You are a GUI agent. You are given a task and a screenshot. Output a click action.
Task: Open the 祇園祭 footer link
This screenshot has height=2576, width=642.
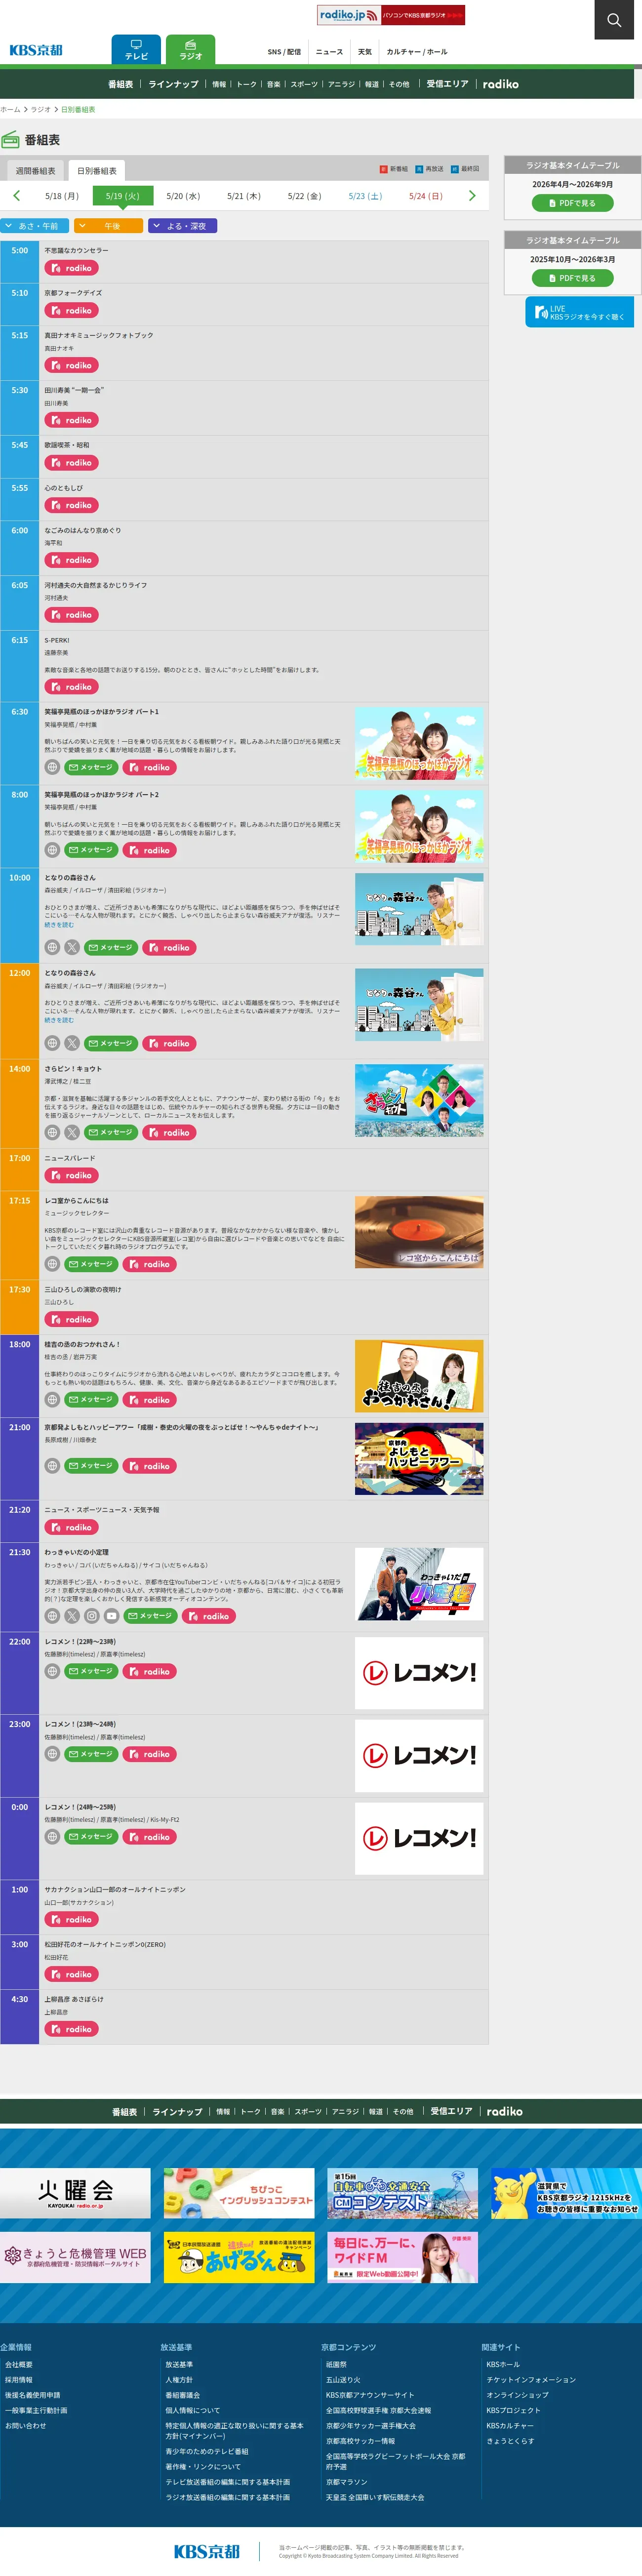click(336, 2365)
